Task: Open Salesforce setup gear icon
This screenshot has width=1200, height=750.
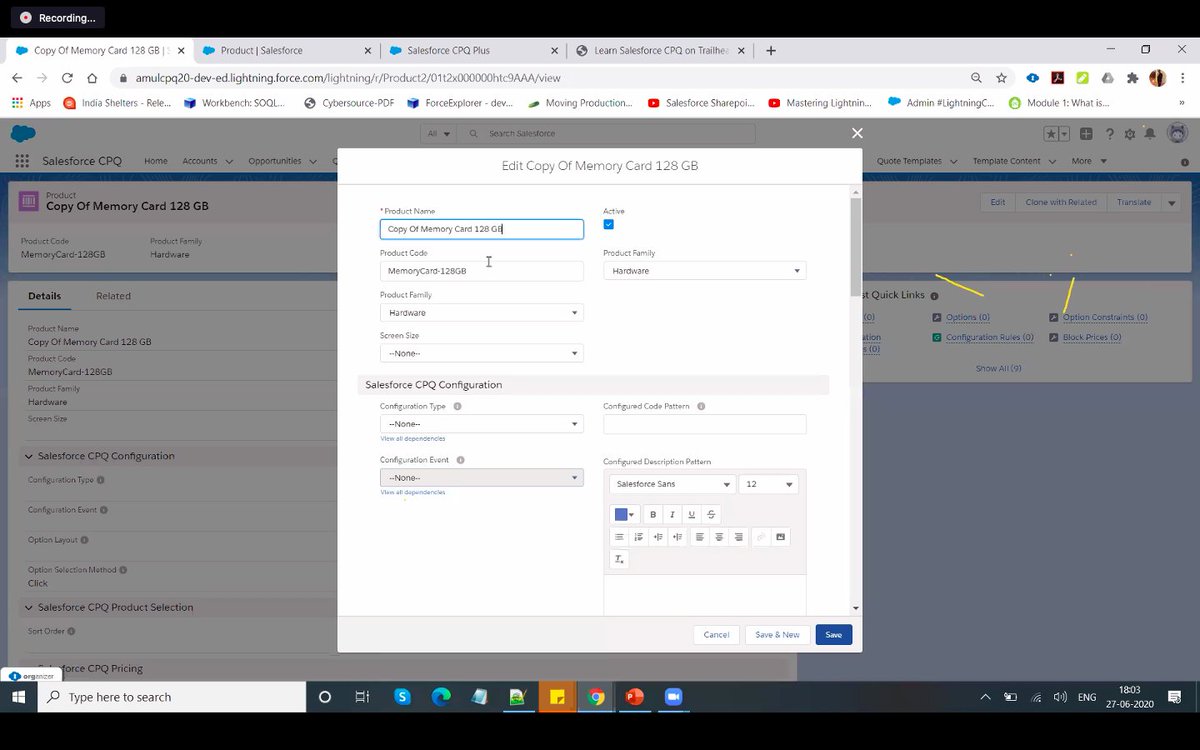Action: (x=1130, y=134)
